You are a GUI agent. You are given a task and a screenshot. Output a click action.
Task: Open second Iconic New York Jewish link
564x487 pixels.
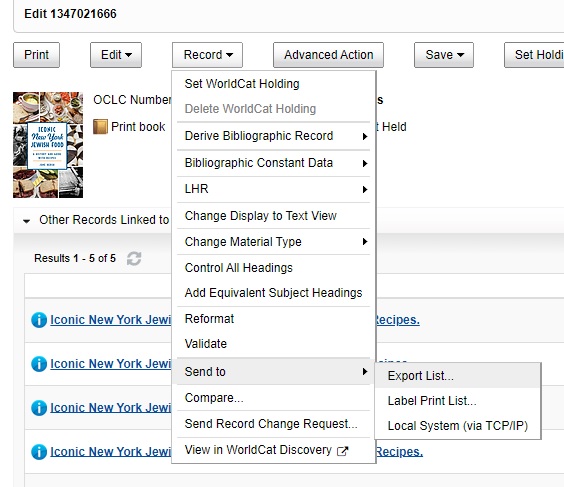110,364
